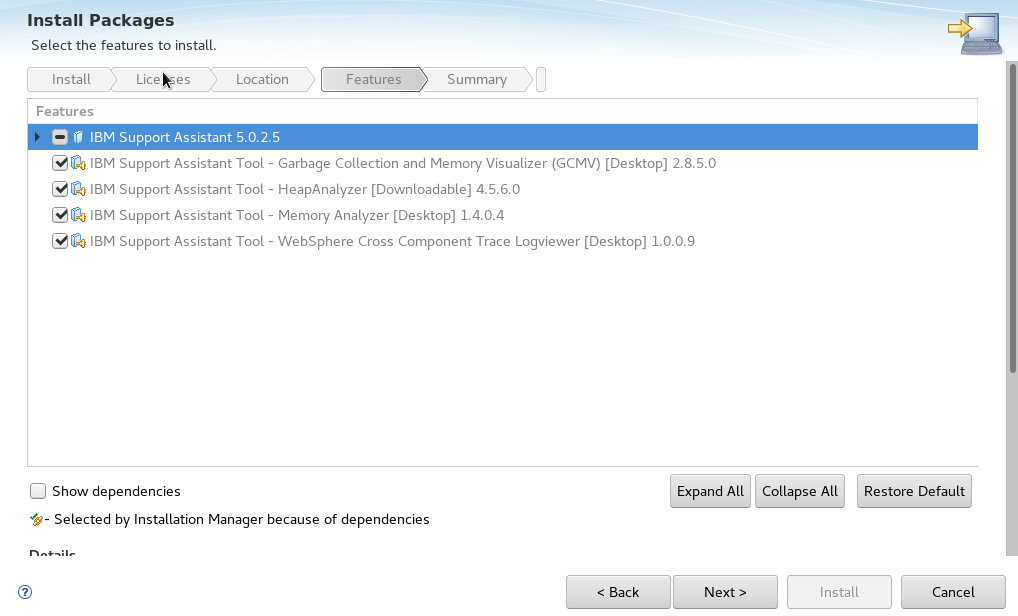
Task: Click the install wizard computer icon
Action: coord(975,33)
